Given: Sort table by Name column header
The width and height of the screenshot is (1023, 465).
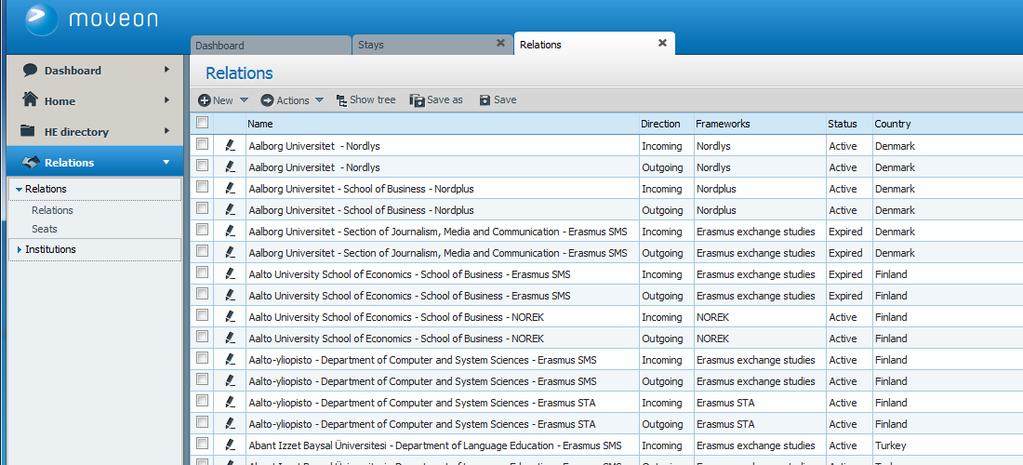Looking at the screenshot, I should [442, 123].
